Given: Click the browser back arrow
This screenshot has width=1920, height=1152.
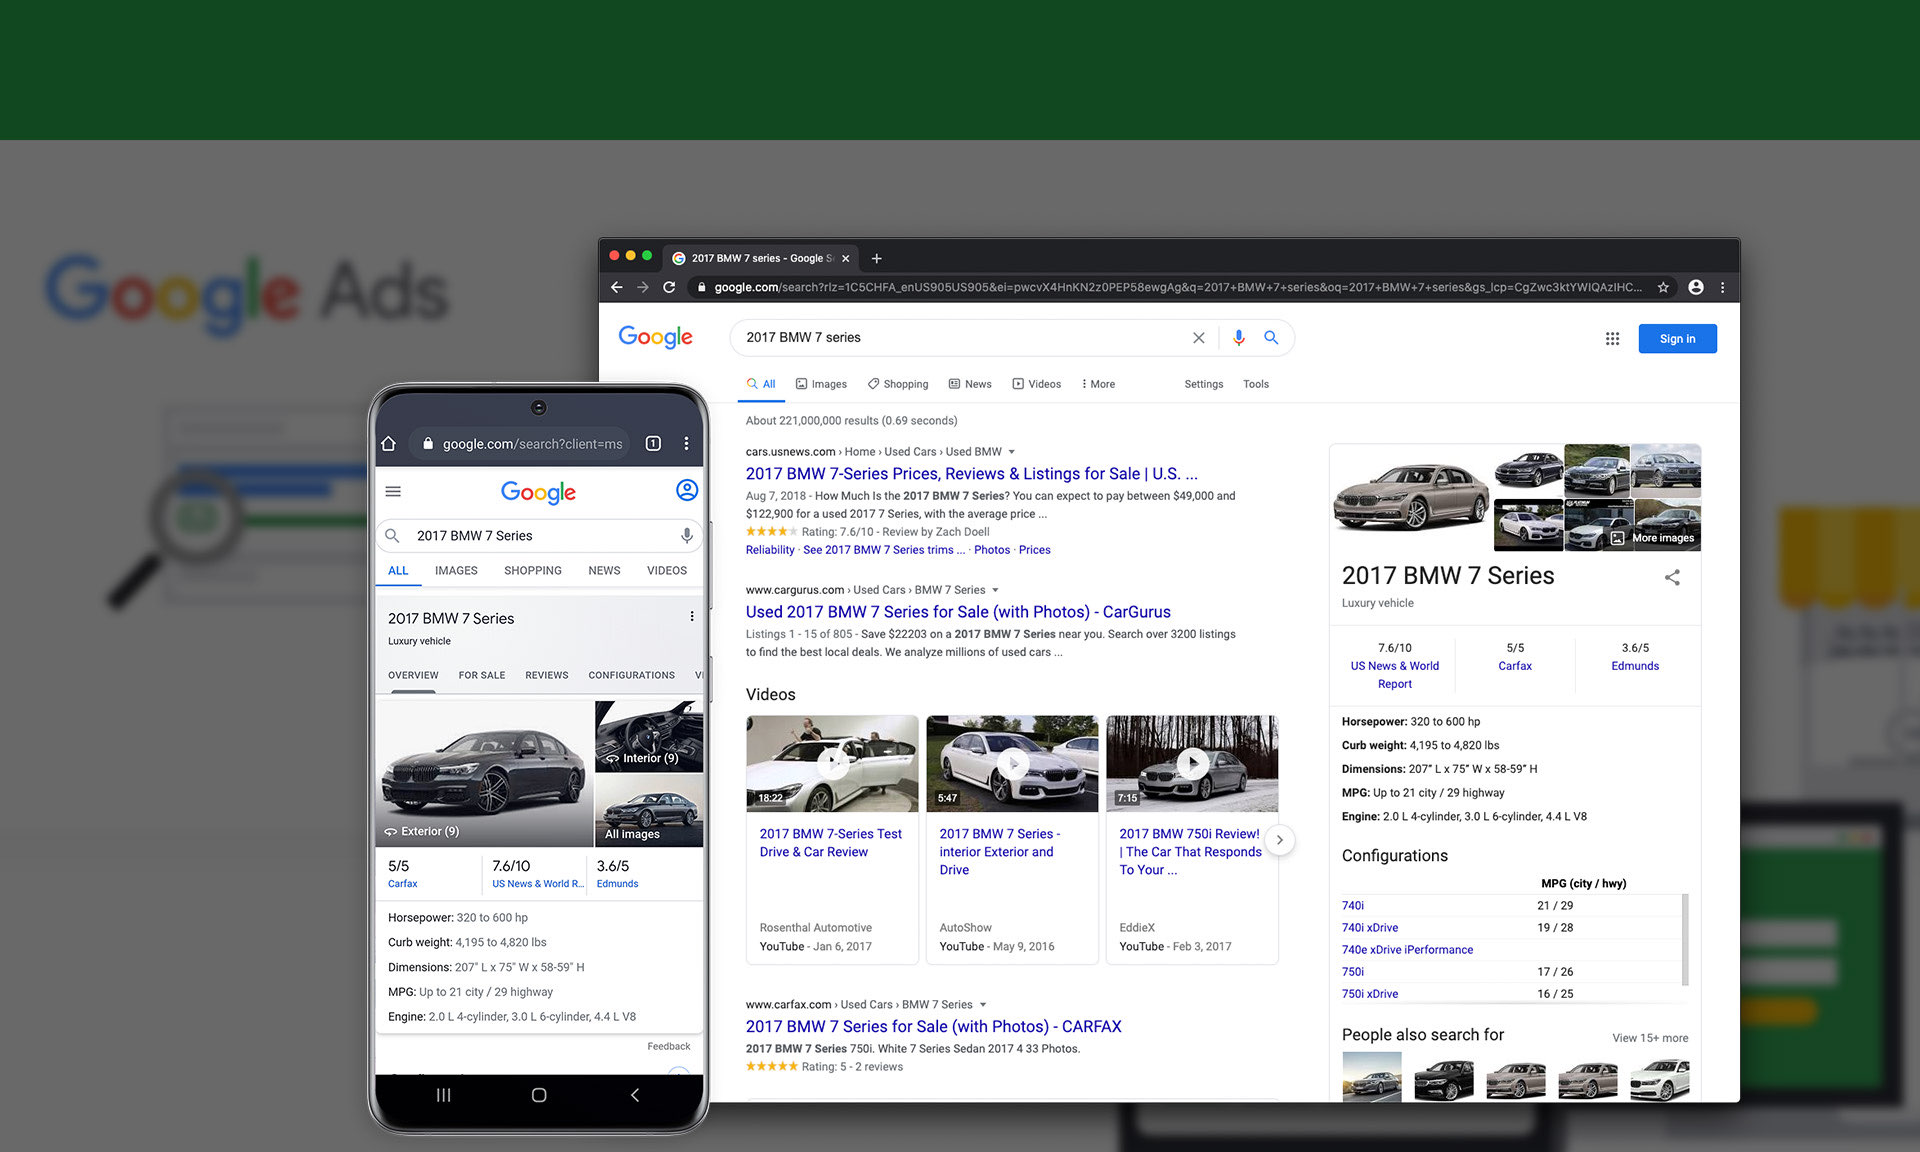Looking at the screenshot, I should pos(617,287).
